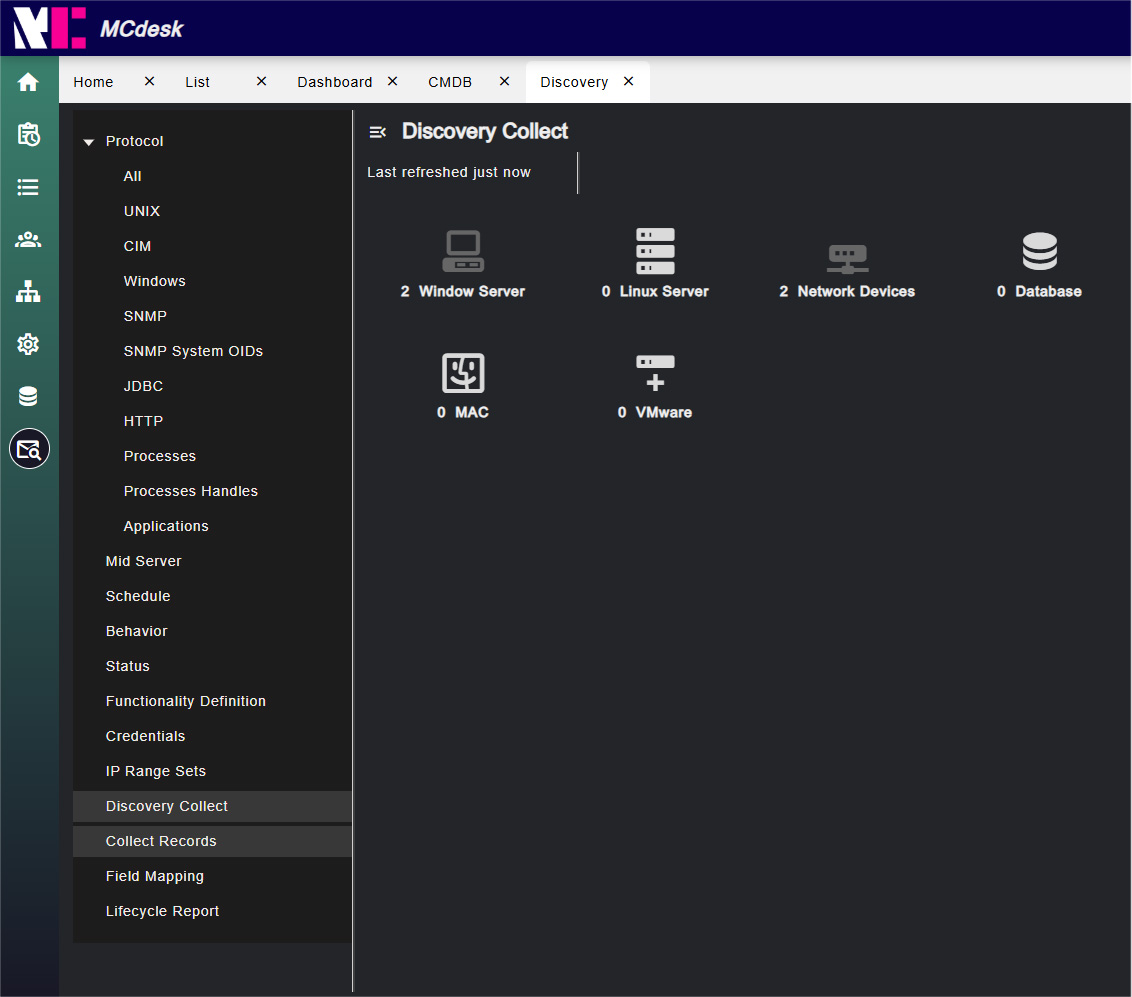Select Discovery Collect menu item

pos(212,806)
